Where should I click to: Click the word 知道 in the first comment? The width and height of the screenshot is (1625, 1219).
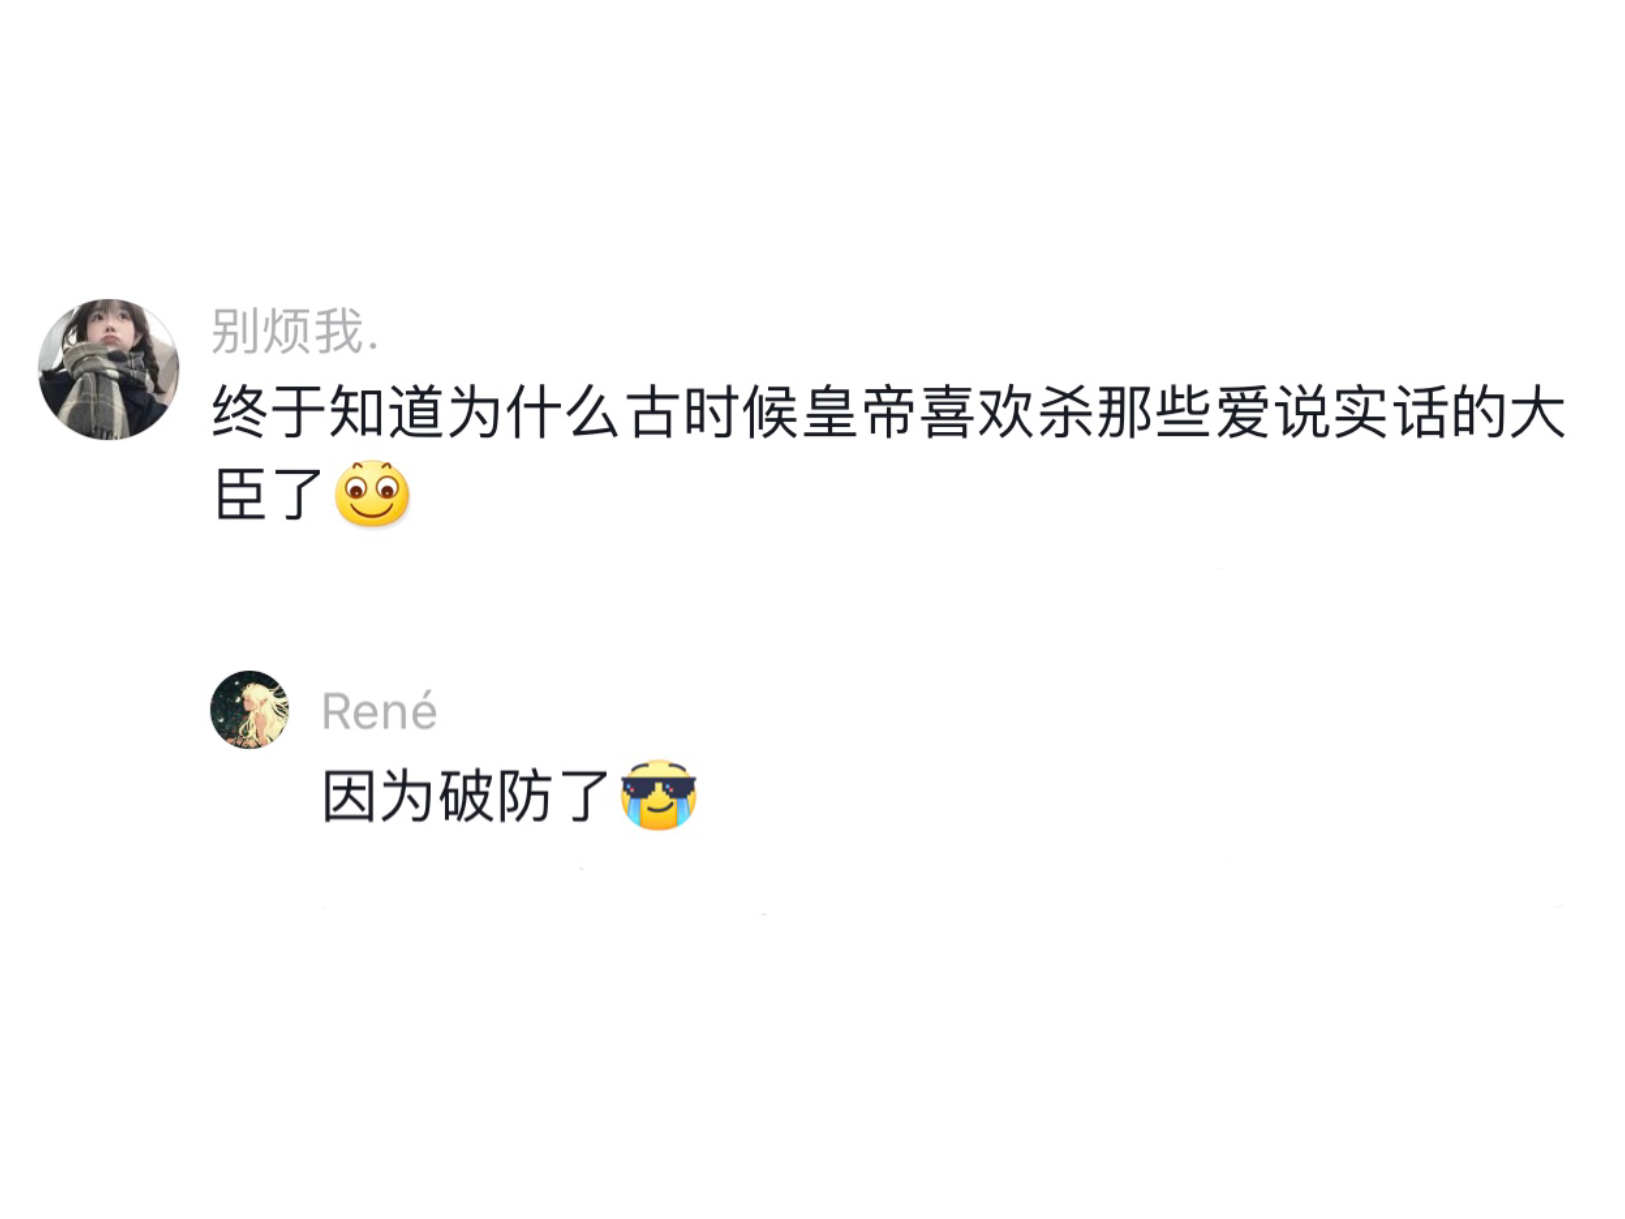(x=388, y=413)
